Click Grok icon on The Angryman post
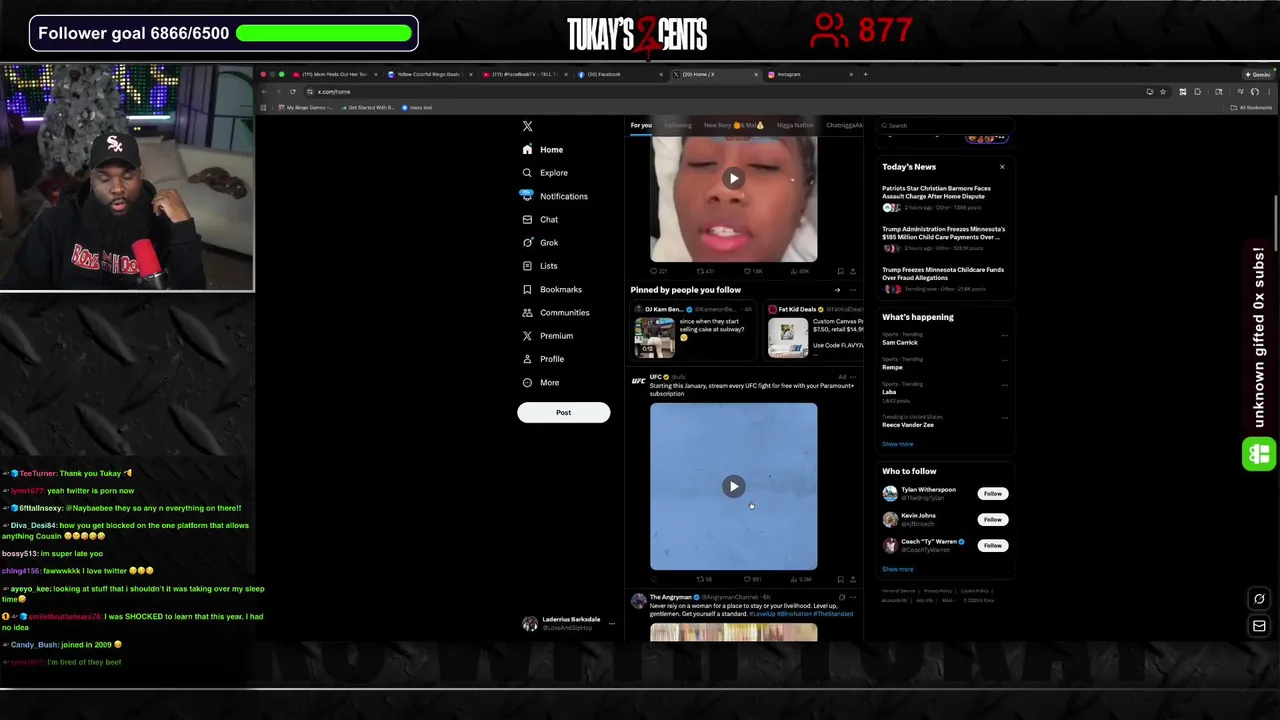The height and width of the screenshot is (720, 1280). tap(841, 597)
